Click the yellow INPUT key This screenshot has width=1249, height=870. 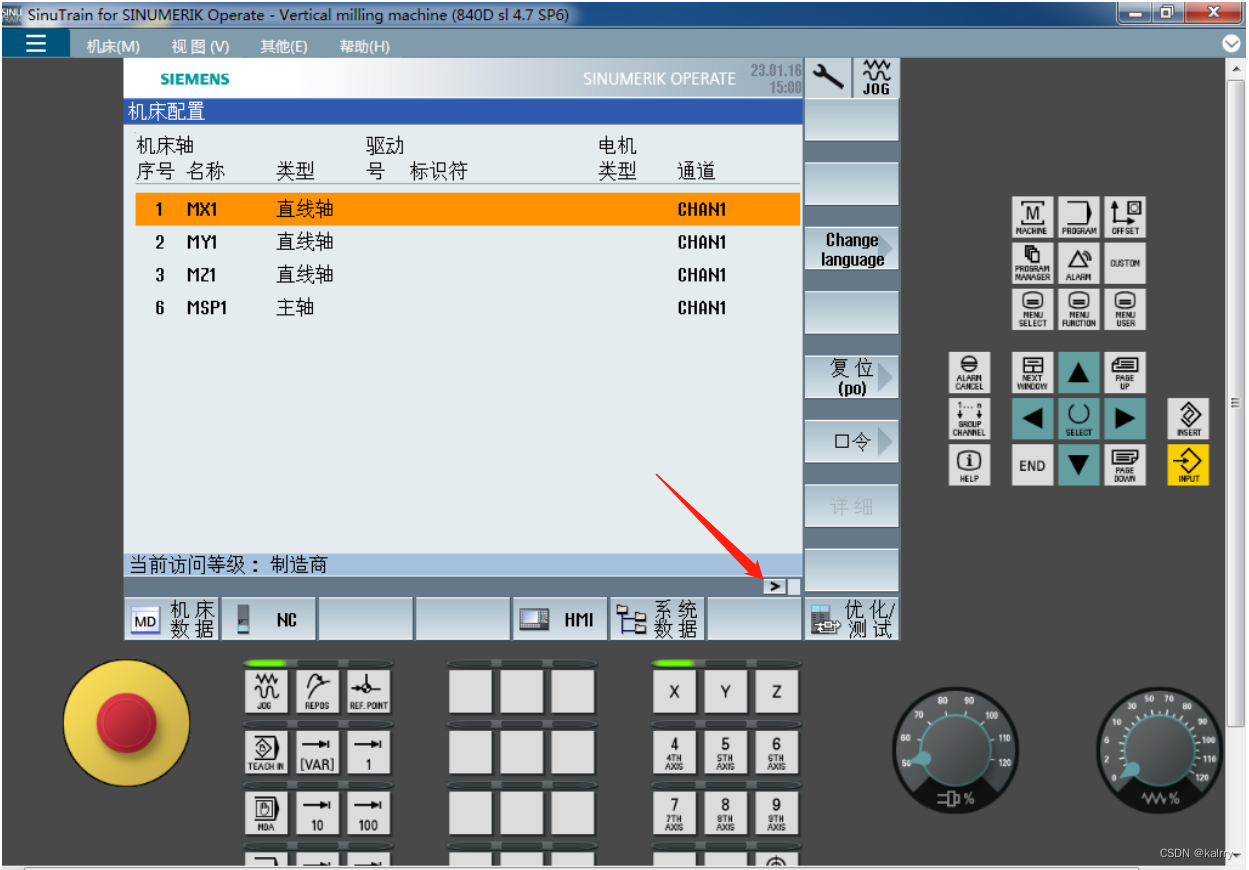(1189, 465)
